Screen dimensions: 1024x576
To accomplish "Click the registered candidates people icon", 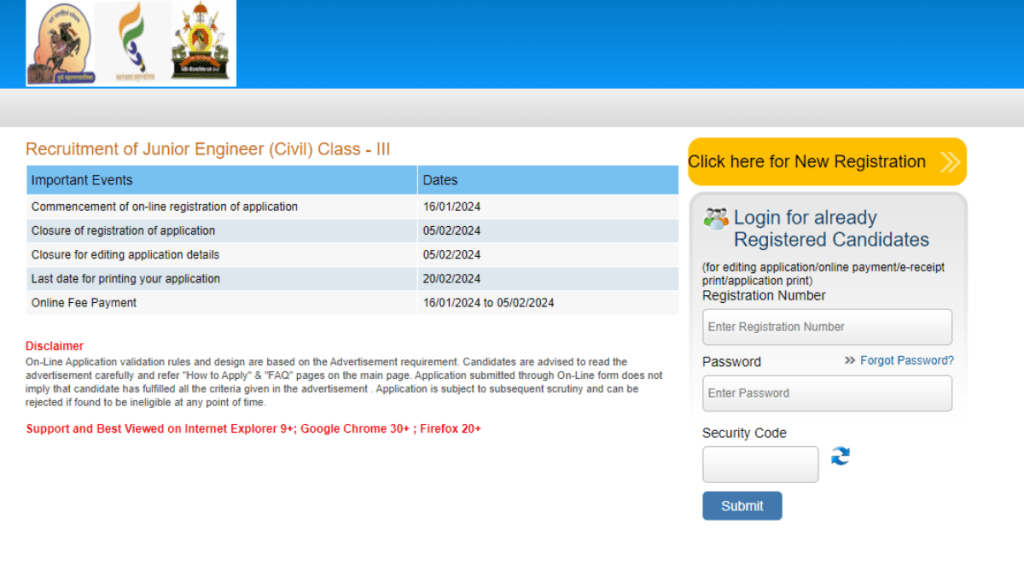I will 716,218.
